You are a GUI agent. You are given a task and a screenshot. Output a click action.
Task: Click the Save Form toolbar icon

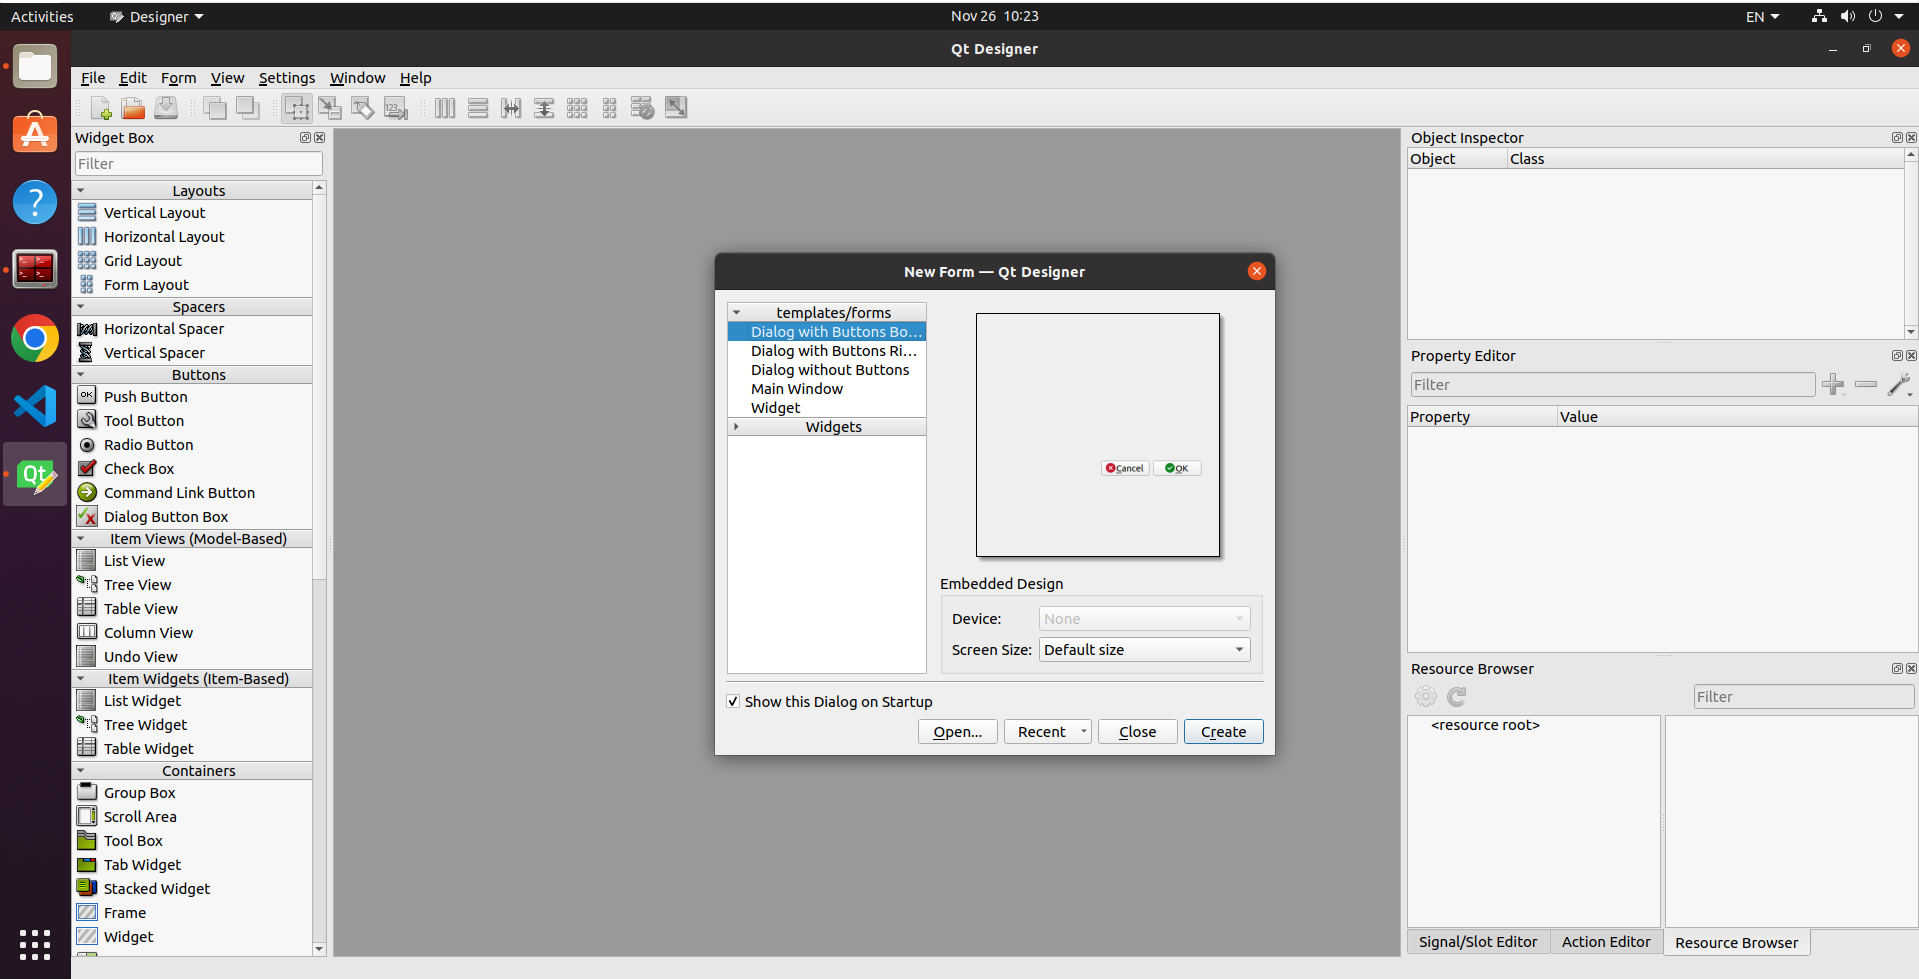(x=166, y=108)
